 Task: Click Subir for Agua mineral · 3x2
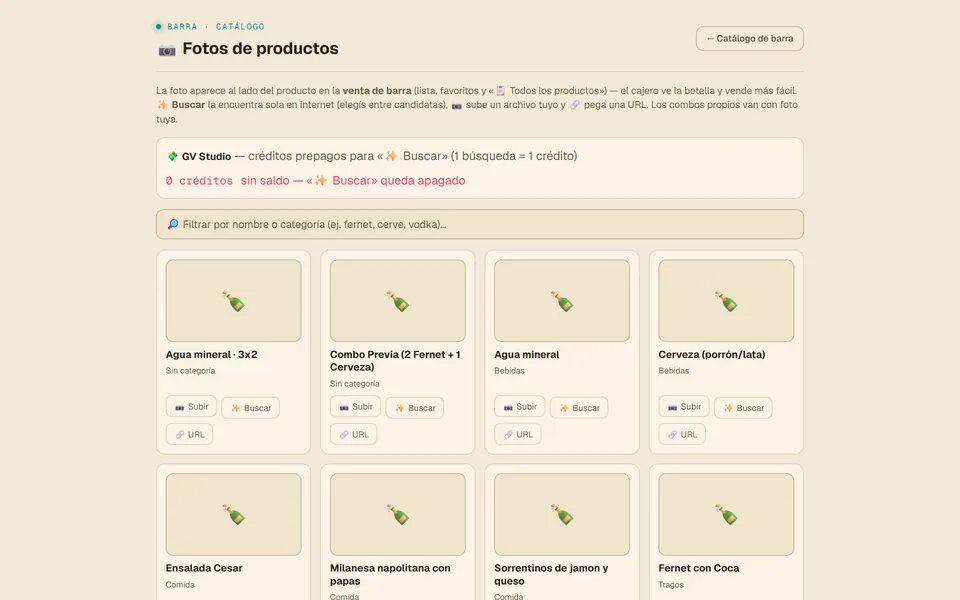[x=191, y=407]
